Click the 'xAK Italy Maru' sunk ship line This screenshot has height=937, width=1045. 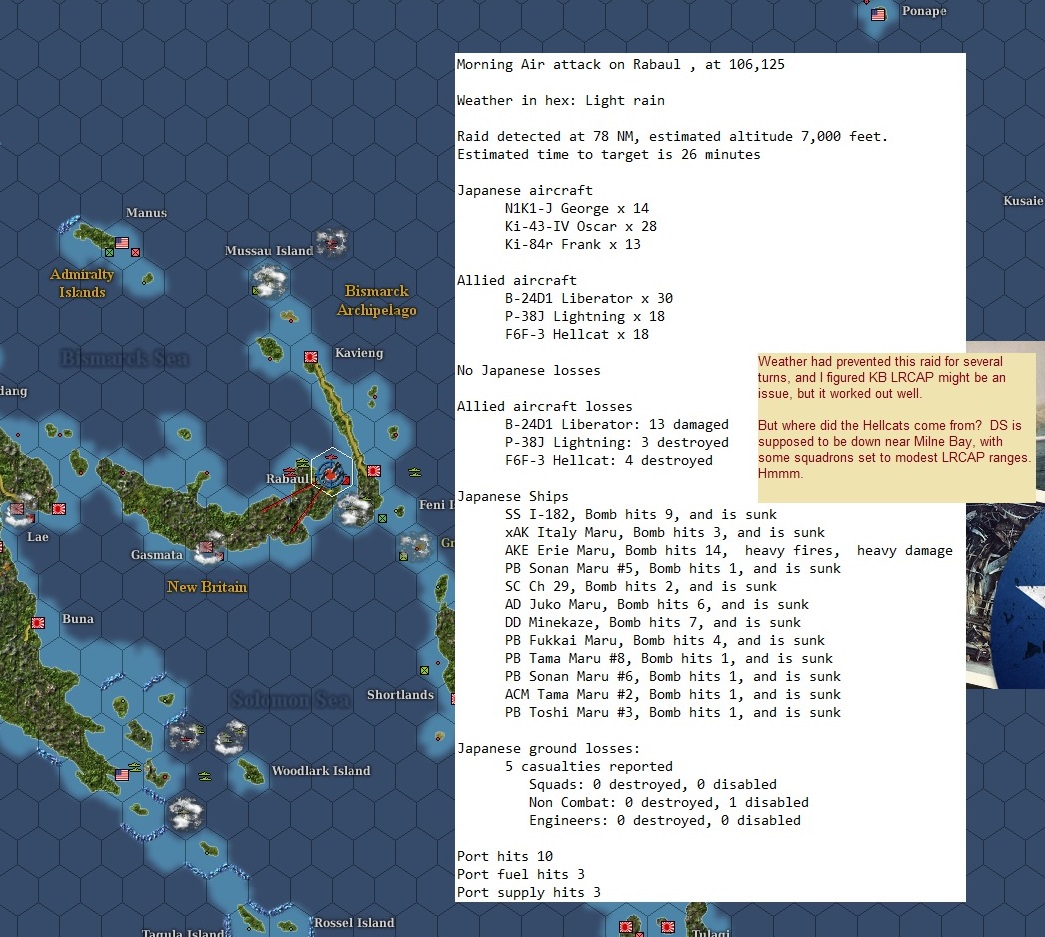(664, 532)
